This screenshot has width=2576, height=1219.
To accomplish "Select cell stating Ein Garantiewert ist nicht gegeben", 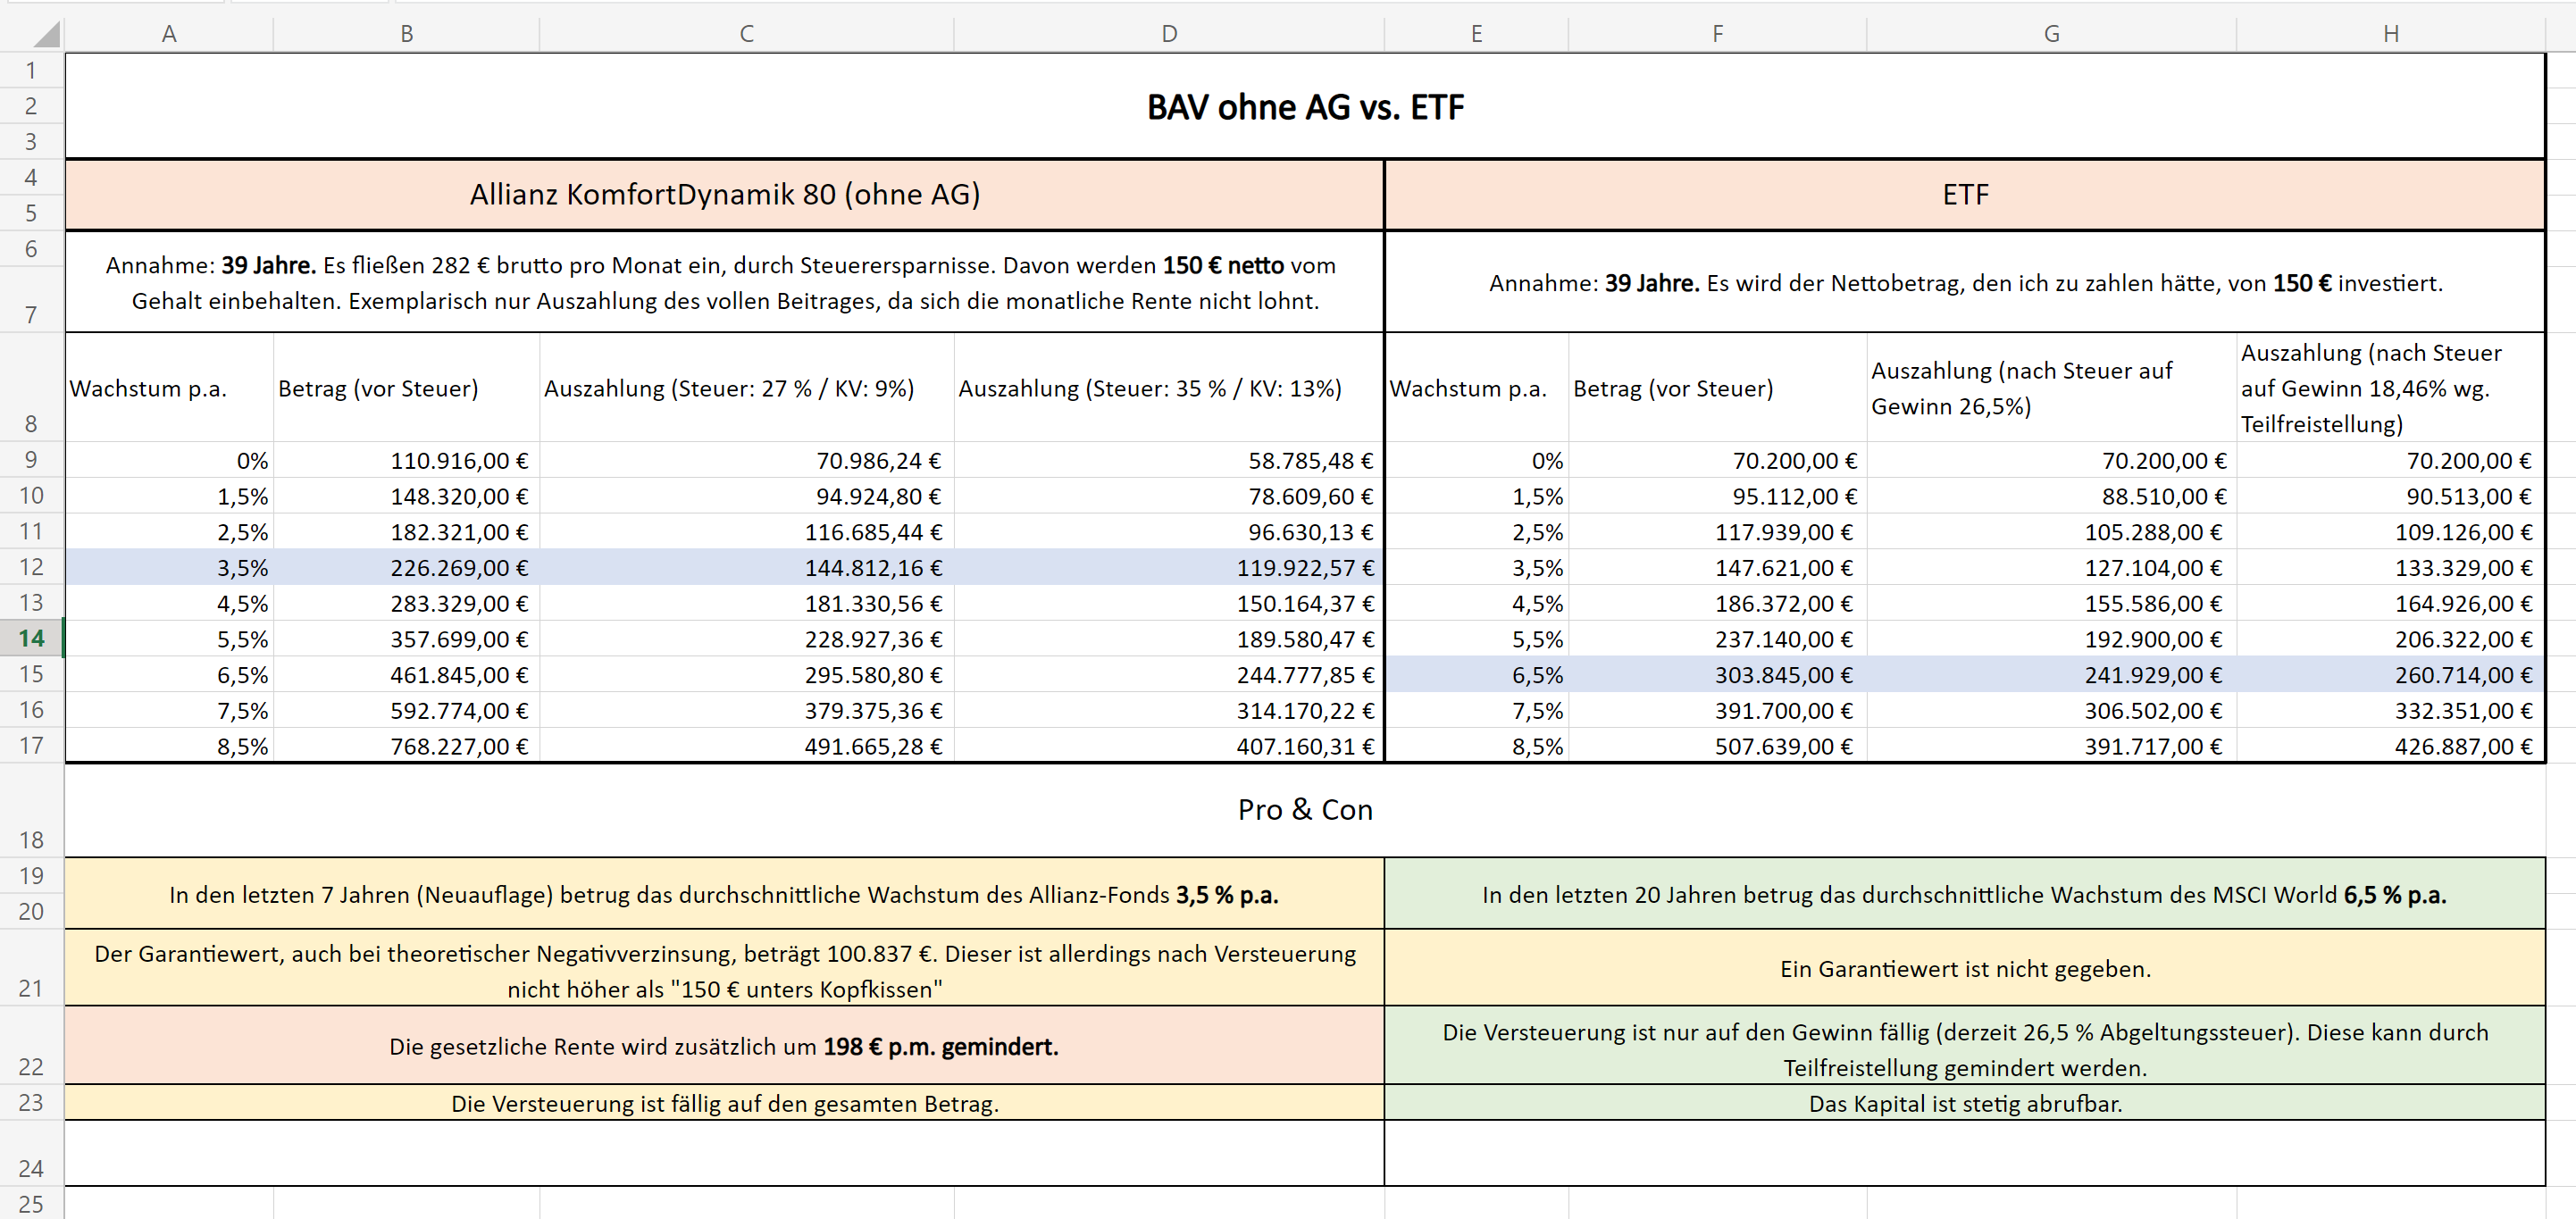I will [x=1964, y=968].
